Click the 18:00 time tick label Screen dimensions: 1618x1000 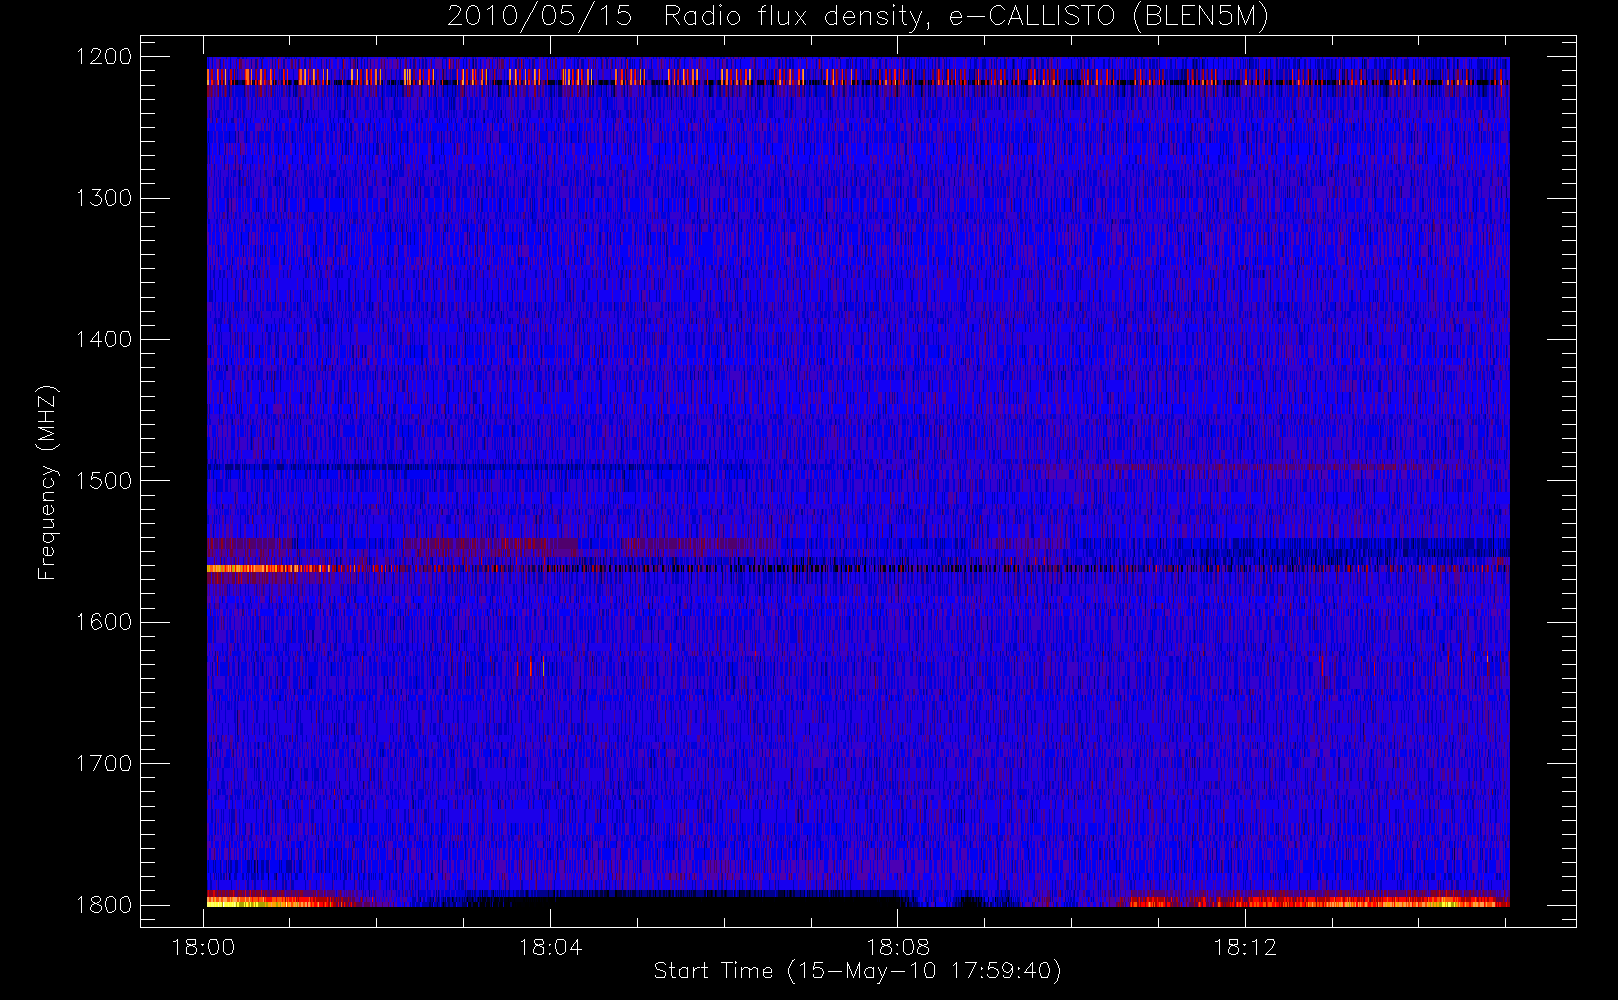point(203,947)
